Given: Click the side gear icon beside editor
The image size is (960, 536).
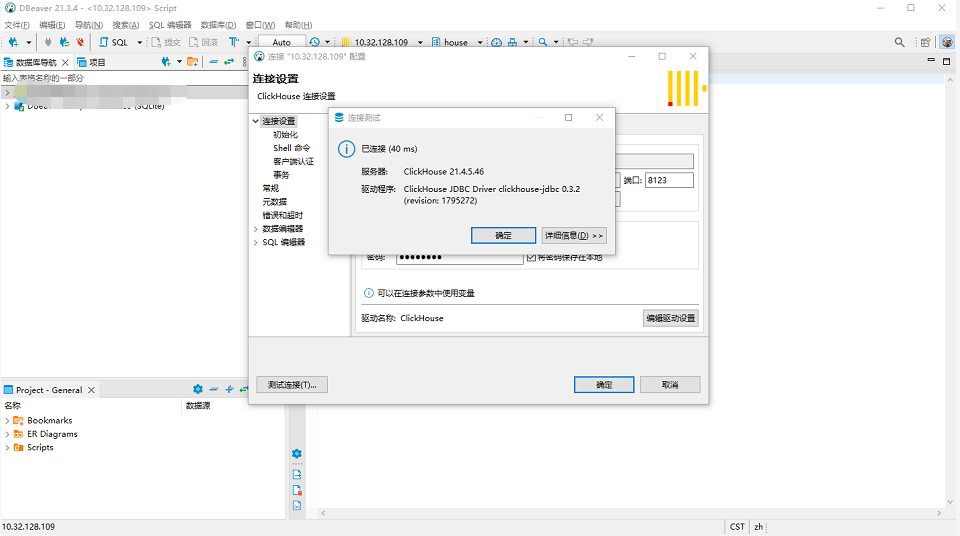Looking at the screenshot, I should [297, 454].
